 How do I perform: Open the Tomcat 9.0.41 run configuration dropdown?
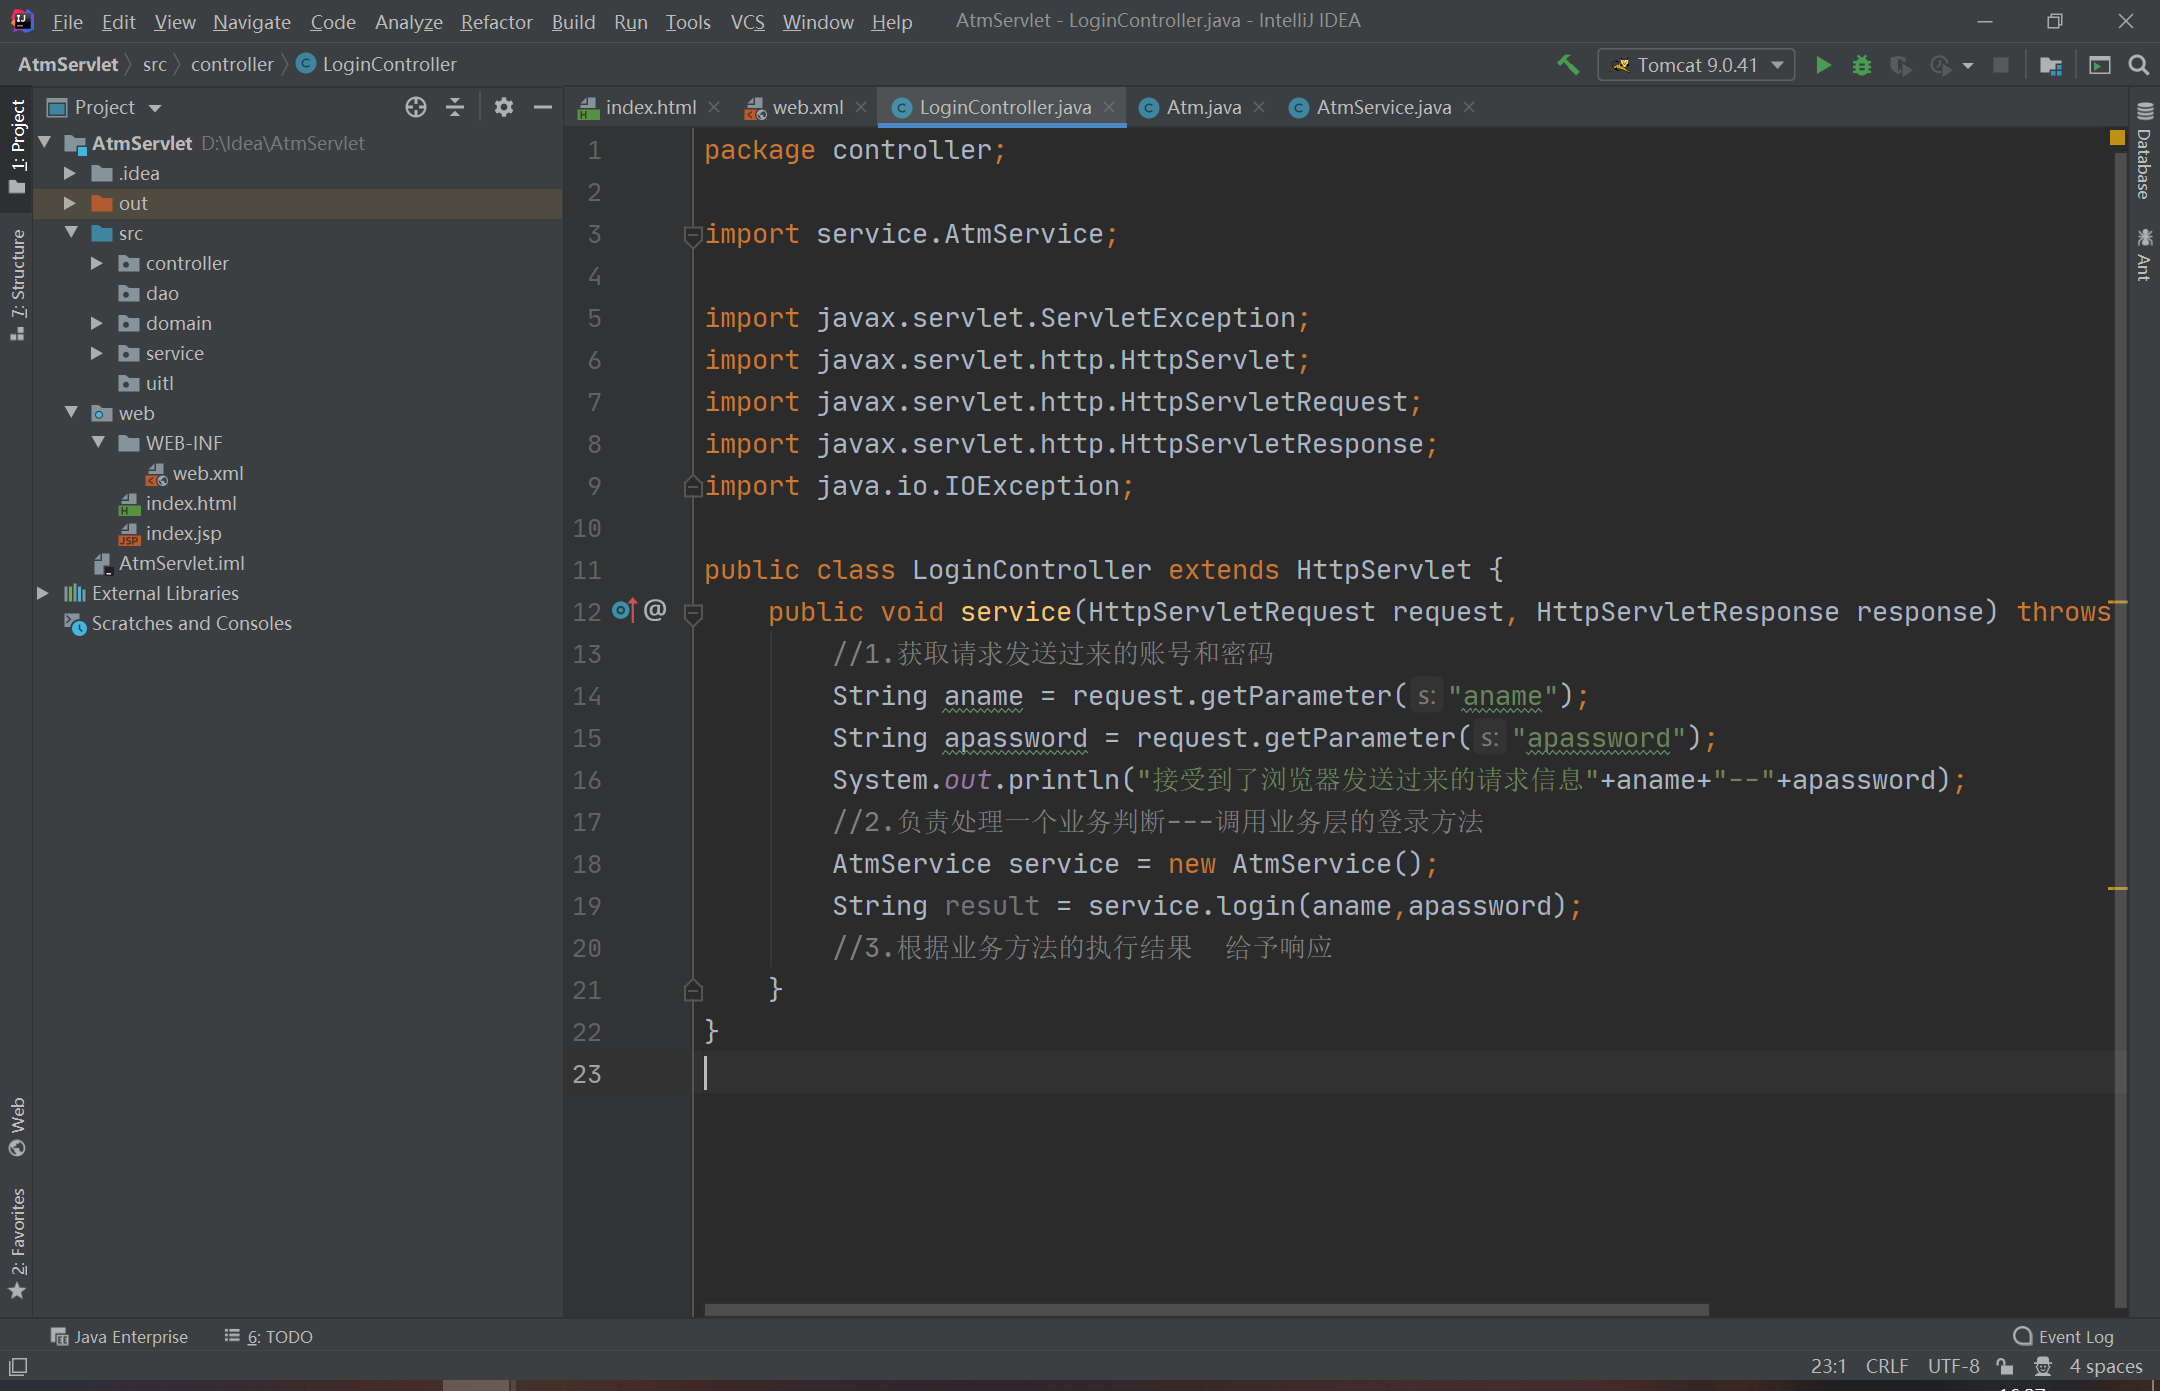1696,65
